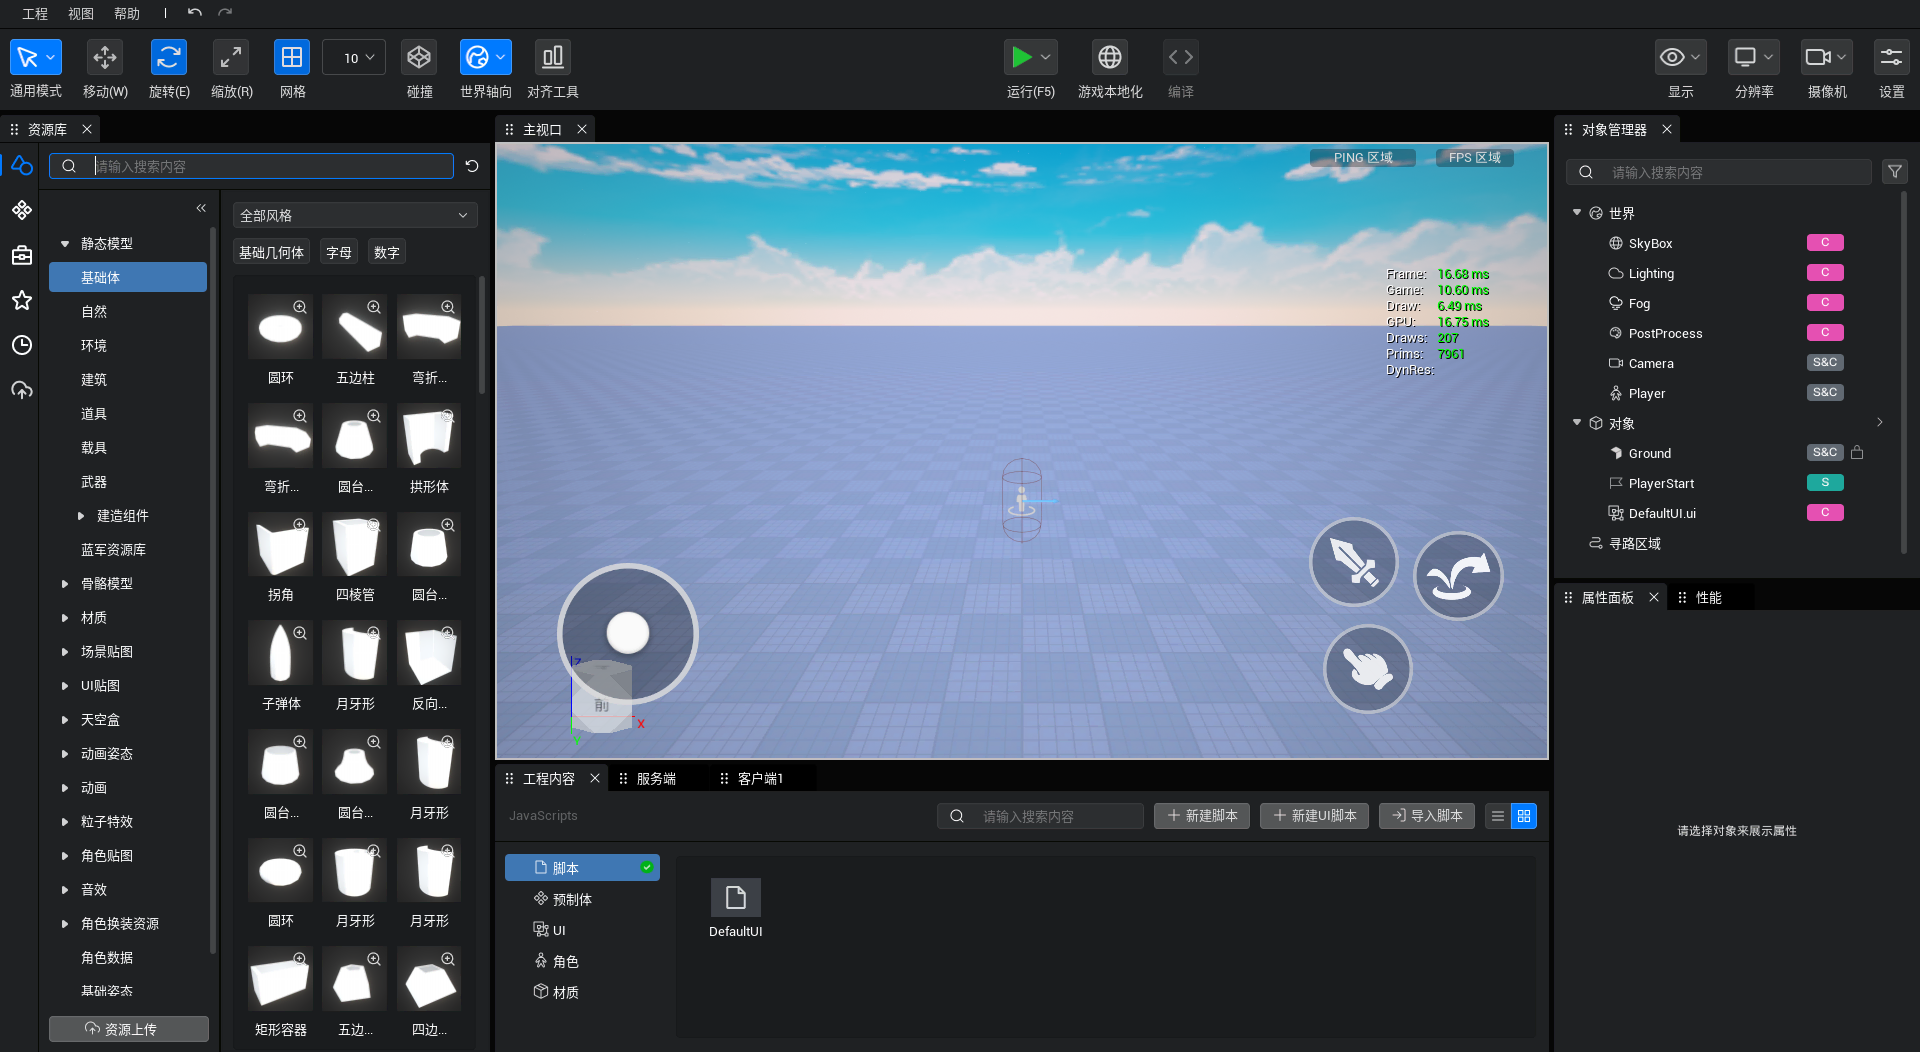Screen dimensions: 1920x1052
Task: Open the favorites star sidebar icon
Action: tap(22, 300)
